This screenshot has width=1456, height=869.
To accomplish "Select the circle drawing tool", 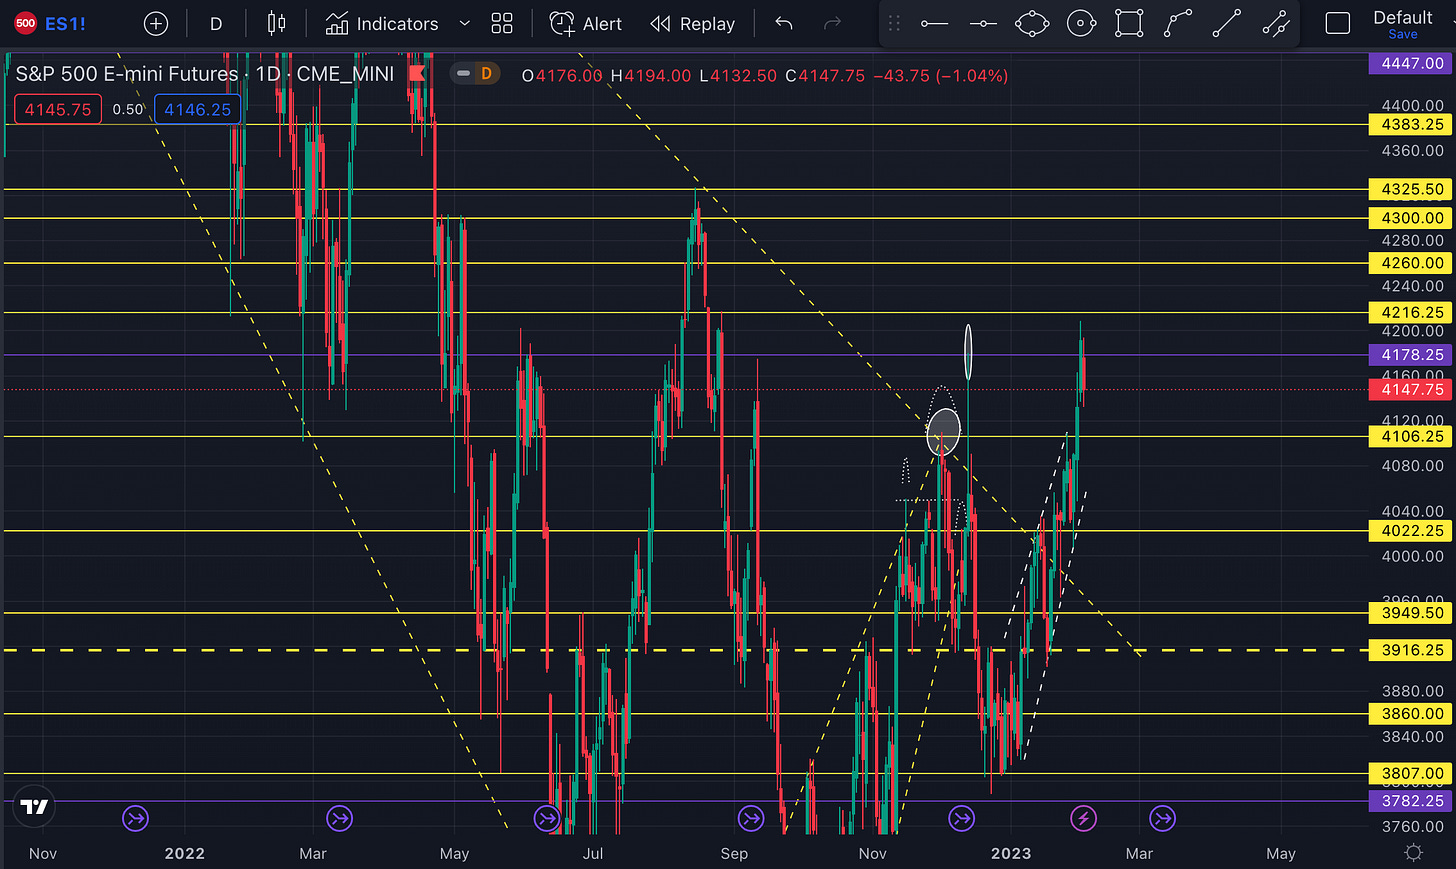I will 1081,23.
